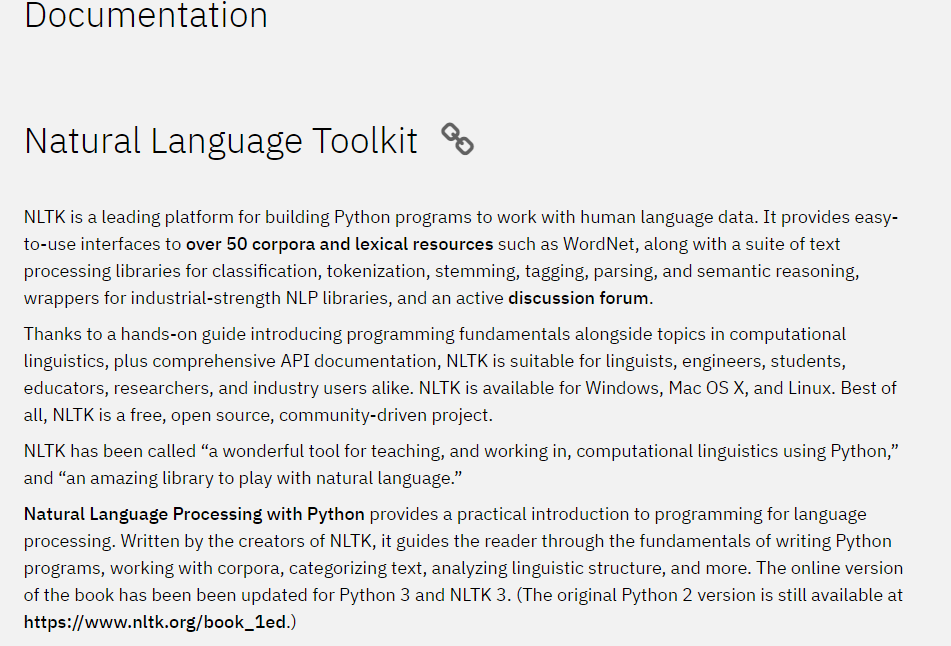The width and height of the screenshot is (951, 646).
Task: Click the phrase 'industrial-strength NLP libraries'
Action: tap(259, 298)
